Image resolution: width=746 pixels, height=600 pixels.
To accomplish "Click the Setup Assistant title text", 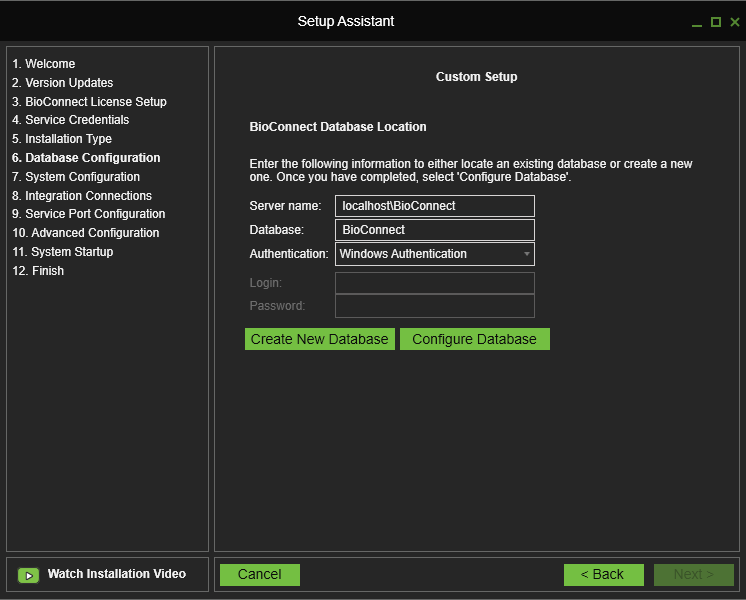I will point(346,21).
